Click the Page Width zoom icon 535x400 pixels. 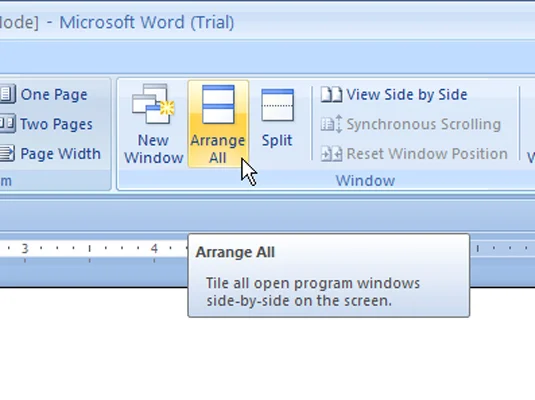(8, 153)
